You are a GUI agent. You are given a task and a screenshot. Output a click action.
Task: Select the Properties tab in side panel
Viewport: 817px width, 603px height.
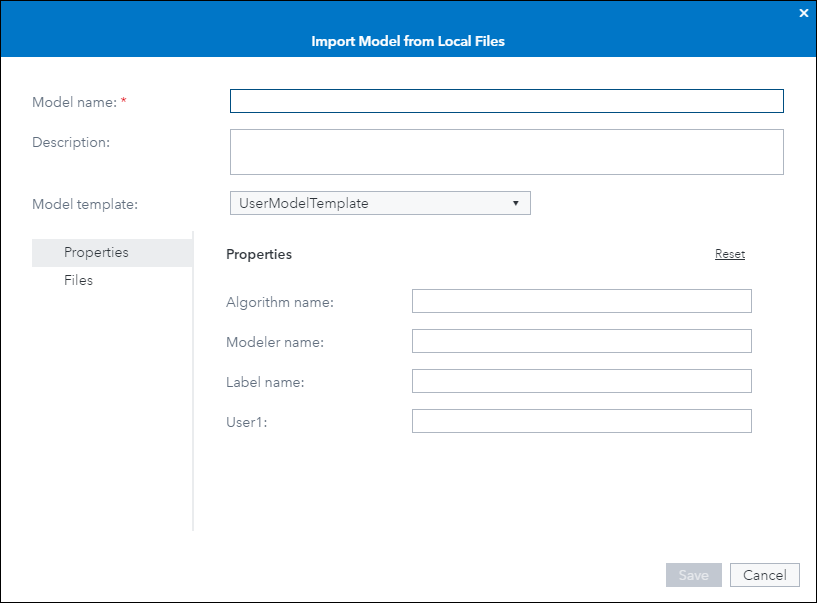click(x=96, y=252)
